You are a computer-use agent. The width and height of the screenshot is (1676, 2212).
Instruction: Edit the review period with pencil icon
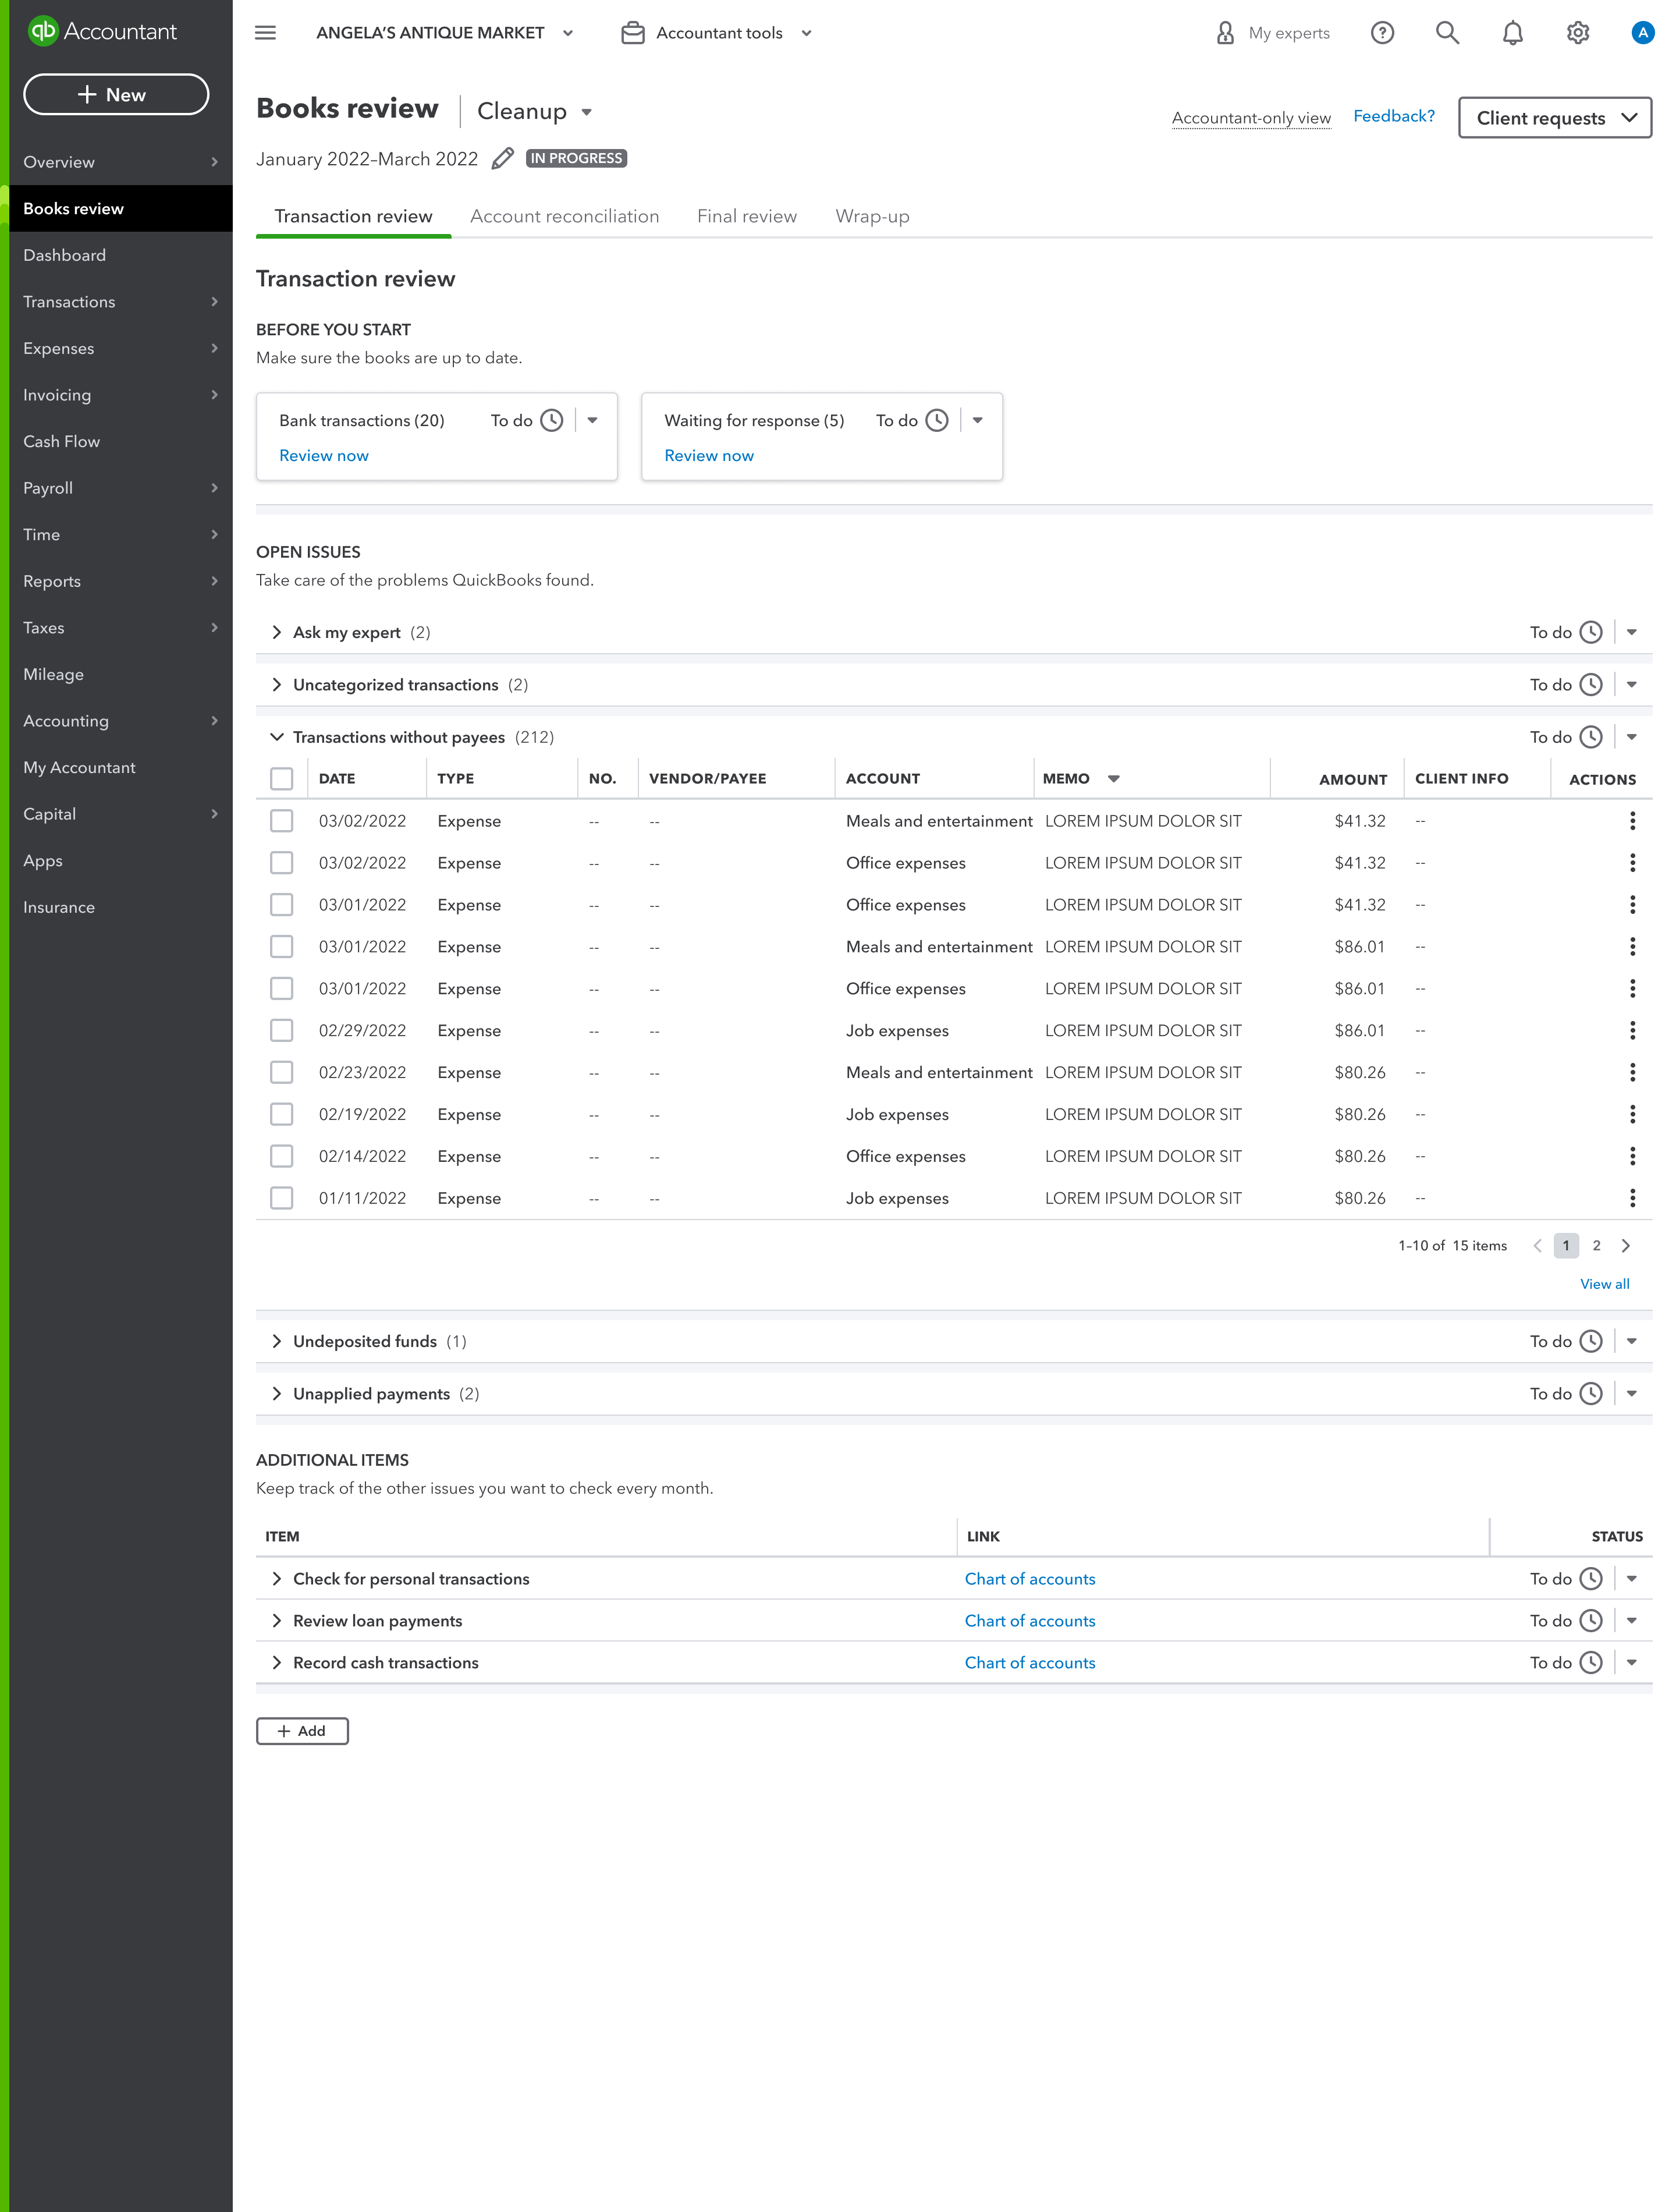(503, 159)
